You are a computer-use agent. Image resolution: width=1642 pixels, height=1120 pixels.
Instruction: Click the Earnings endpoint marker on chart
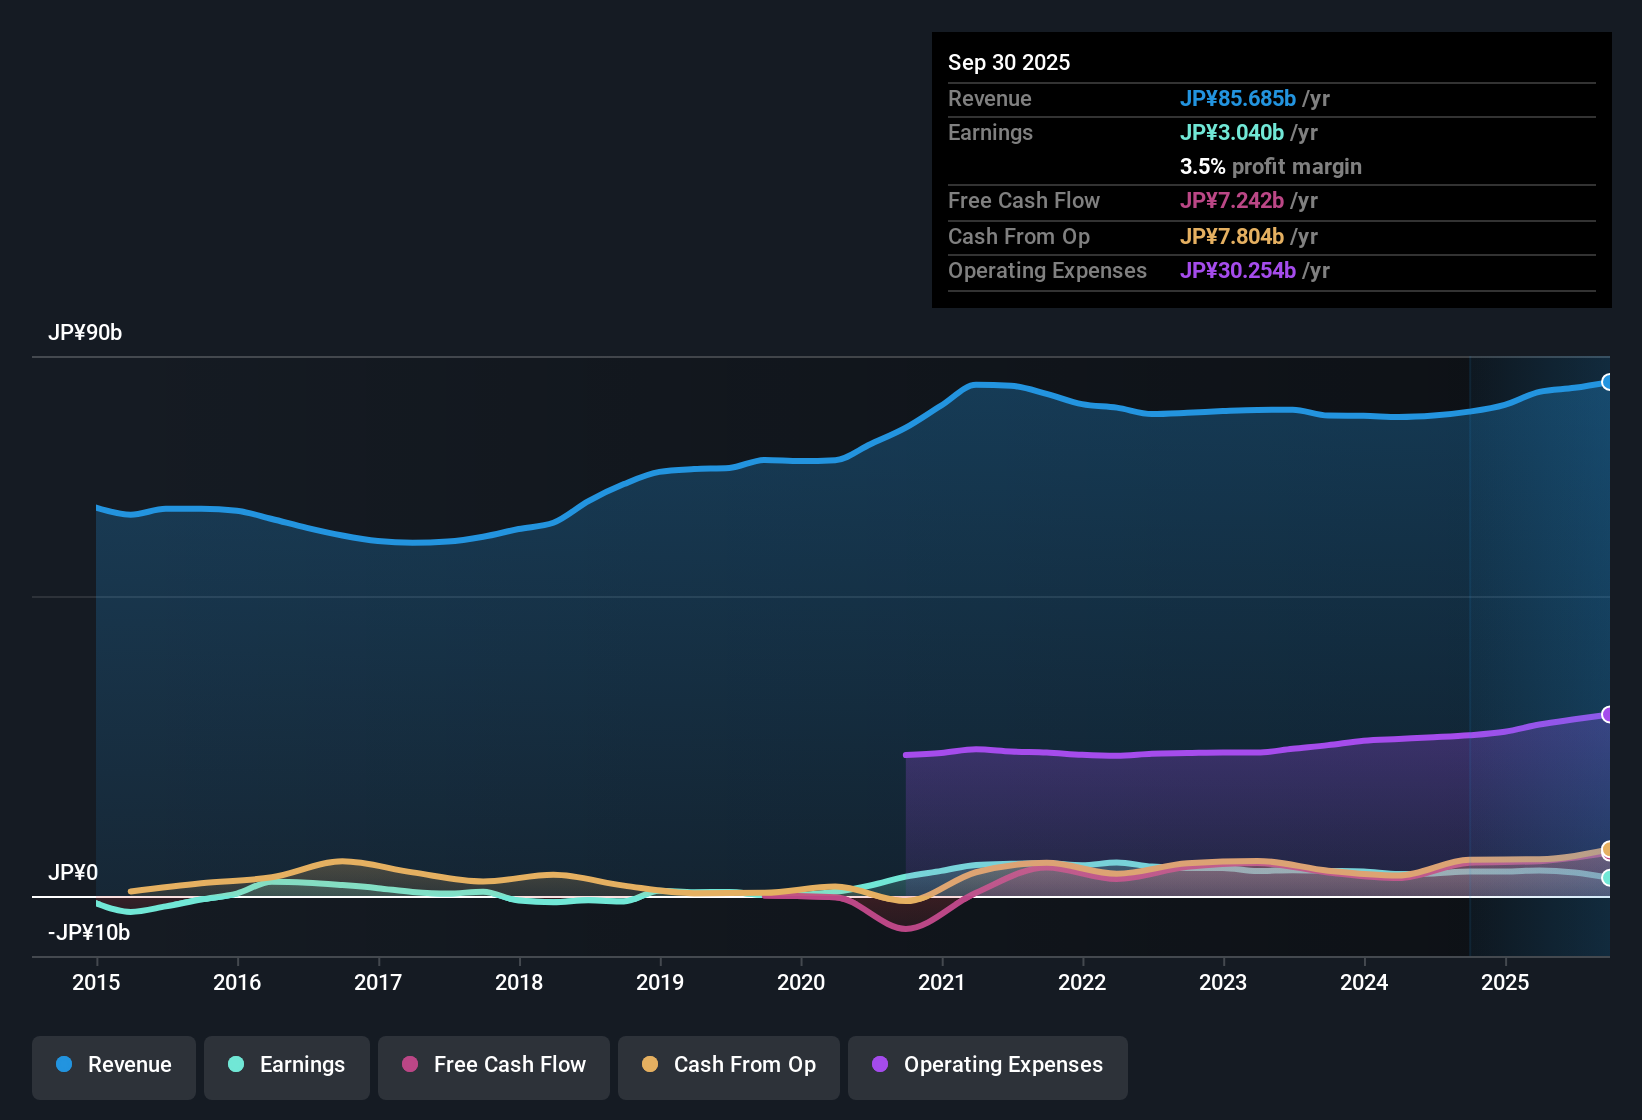[1609, 879]
